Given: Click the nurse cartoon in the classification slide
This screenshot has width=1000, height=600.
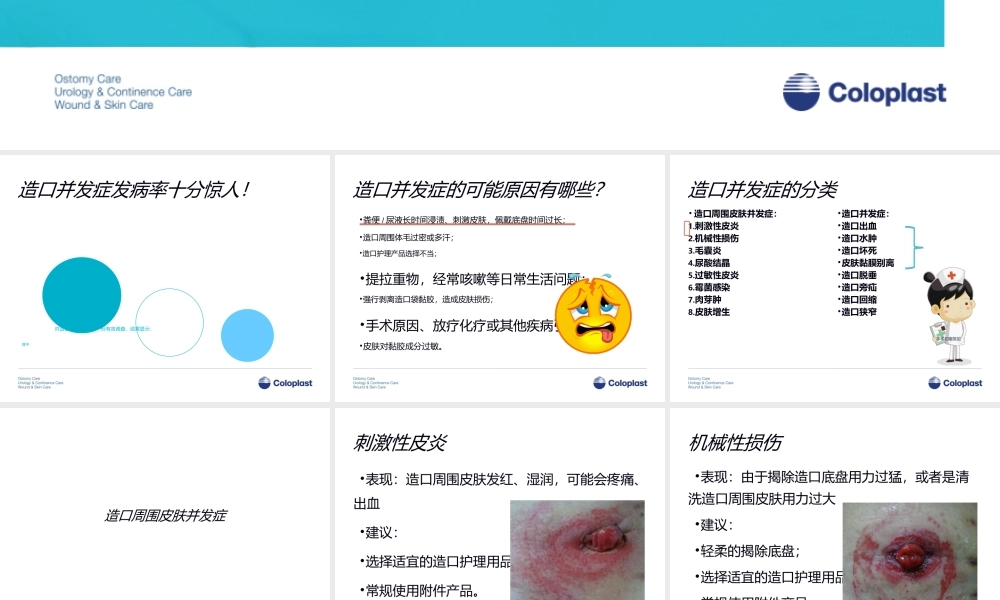Looking at the screenshot, I should pos(951,316).
